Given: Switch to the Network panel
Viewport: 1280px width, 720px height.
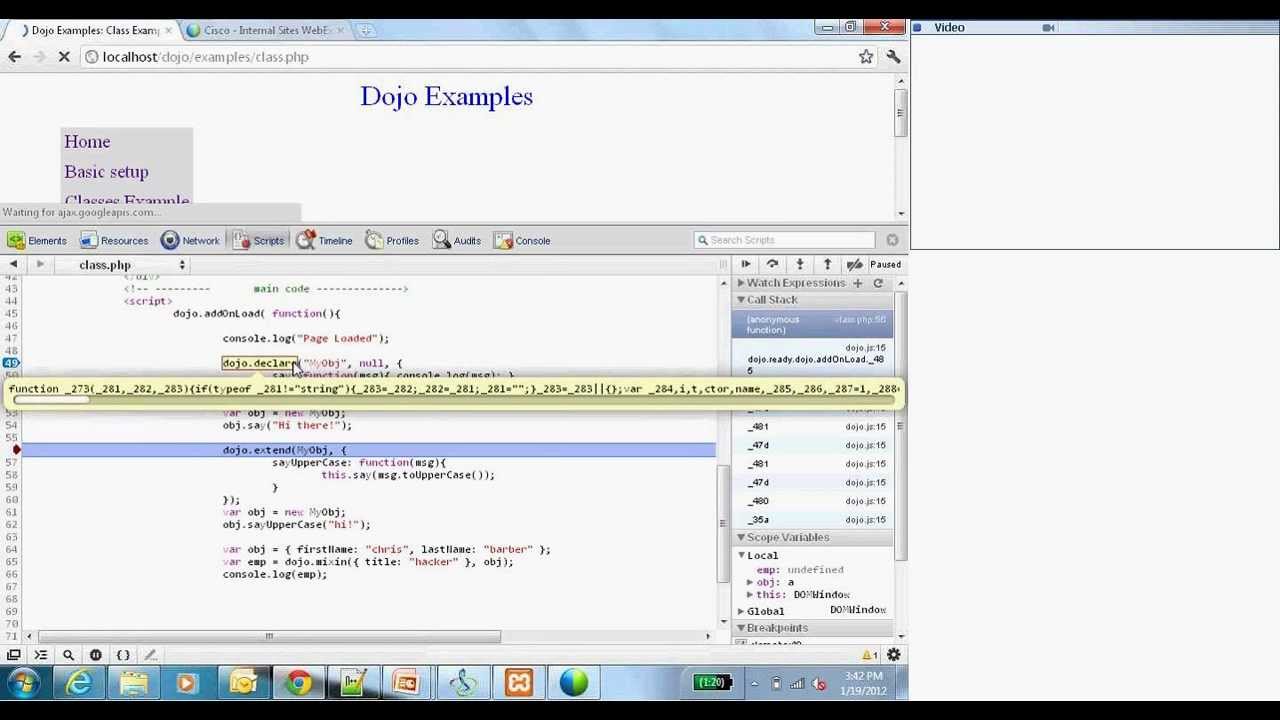Looking at the screenshot, I should point(190,240).
